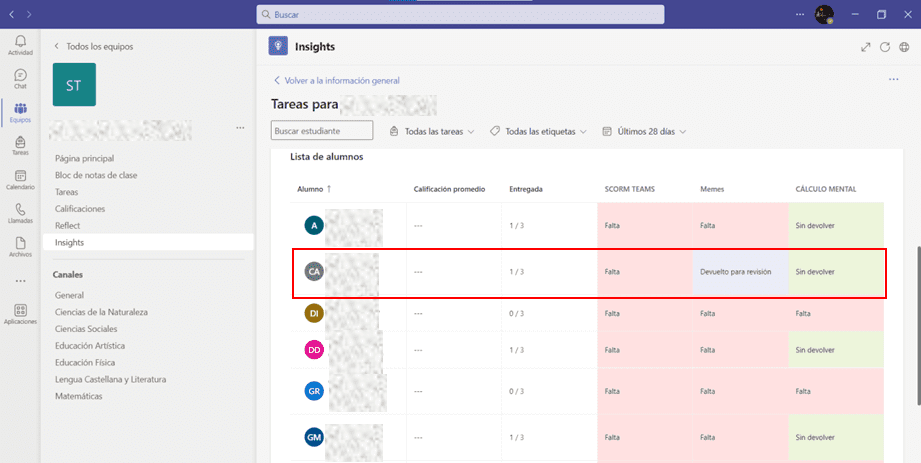Click the DI student avatar
Screen dimensions: 921x463
314,313
